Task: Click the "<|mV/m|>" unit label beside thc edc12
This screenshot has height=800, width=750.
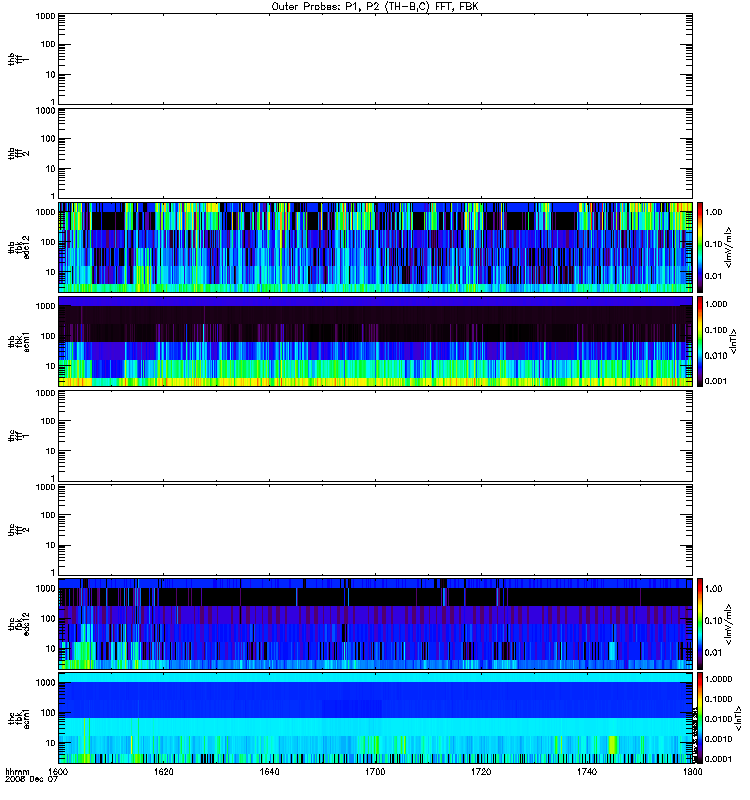Action: coord(728,624)
